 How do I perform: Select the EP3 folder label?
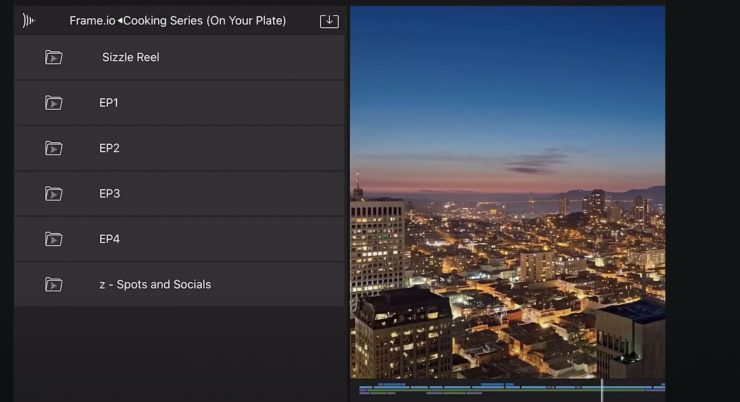[x=109, y=194]
